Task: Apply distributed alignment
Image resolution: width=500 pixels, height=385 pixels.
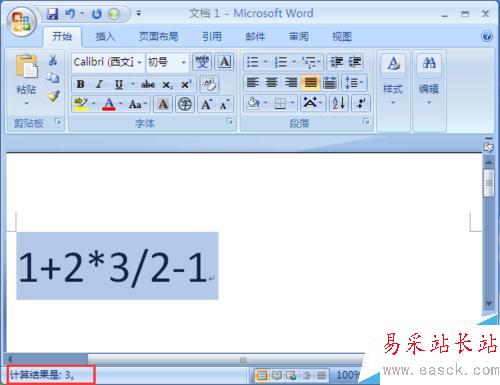Action: [330, 82]
